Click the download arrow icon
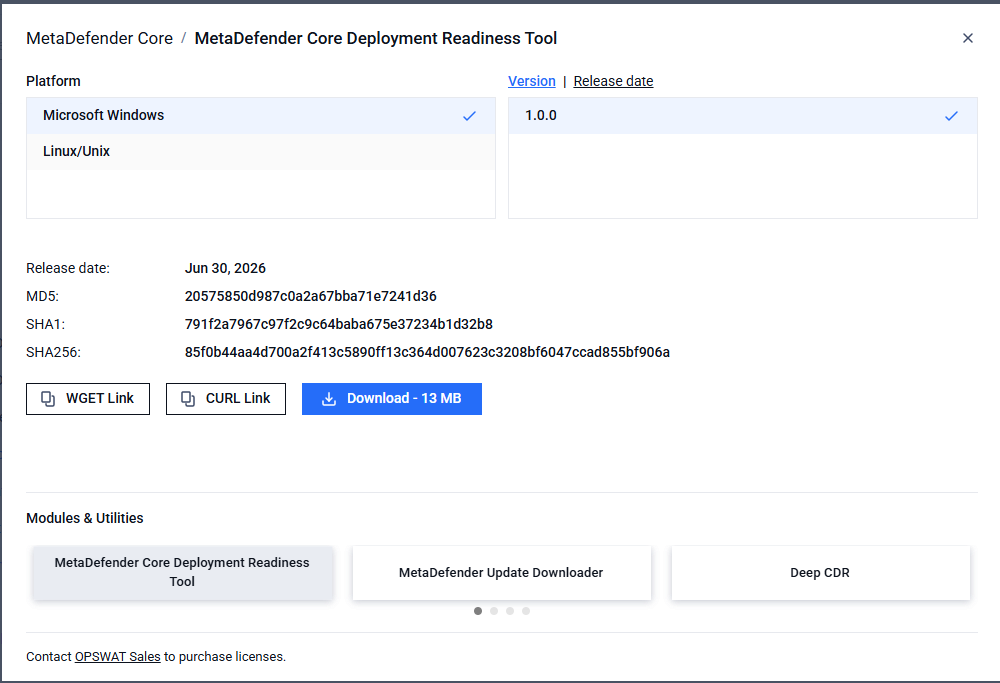1000x683 pixels. (328, 399)
